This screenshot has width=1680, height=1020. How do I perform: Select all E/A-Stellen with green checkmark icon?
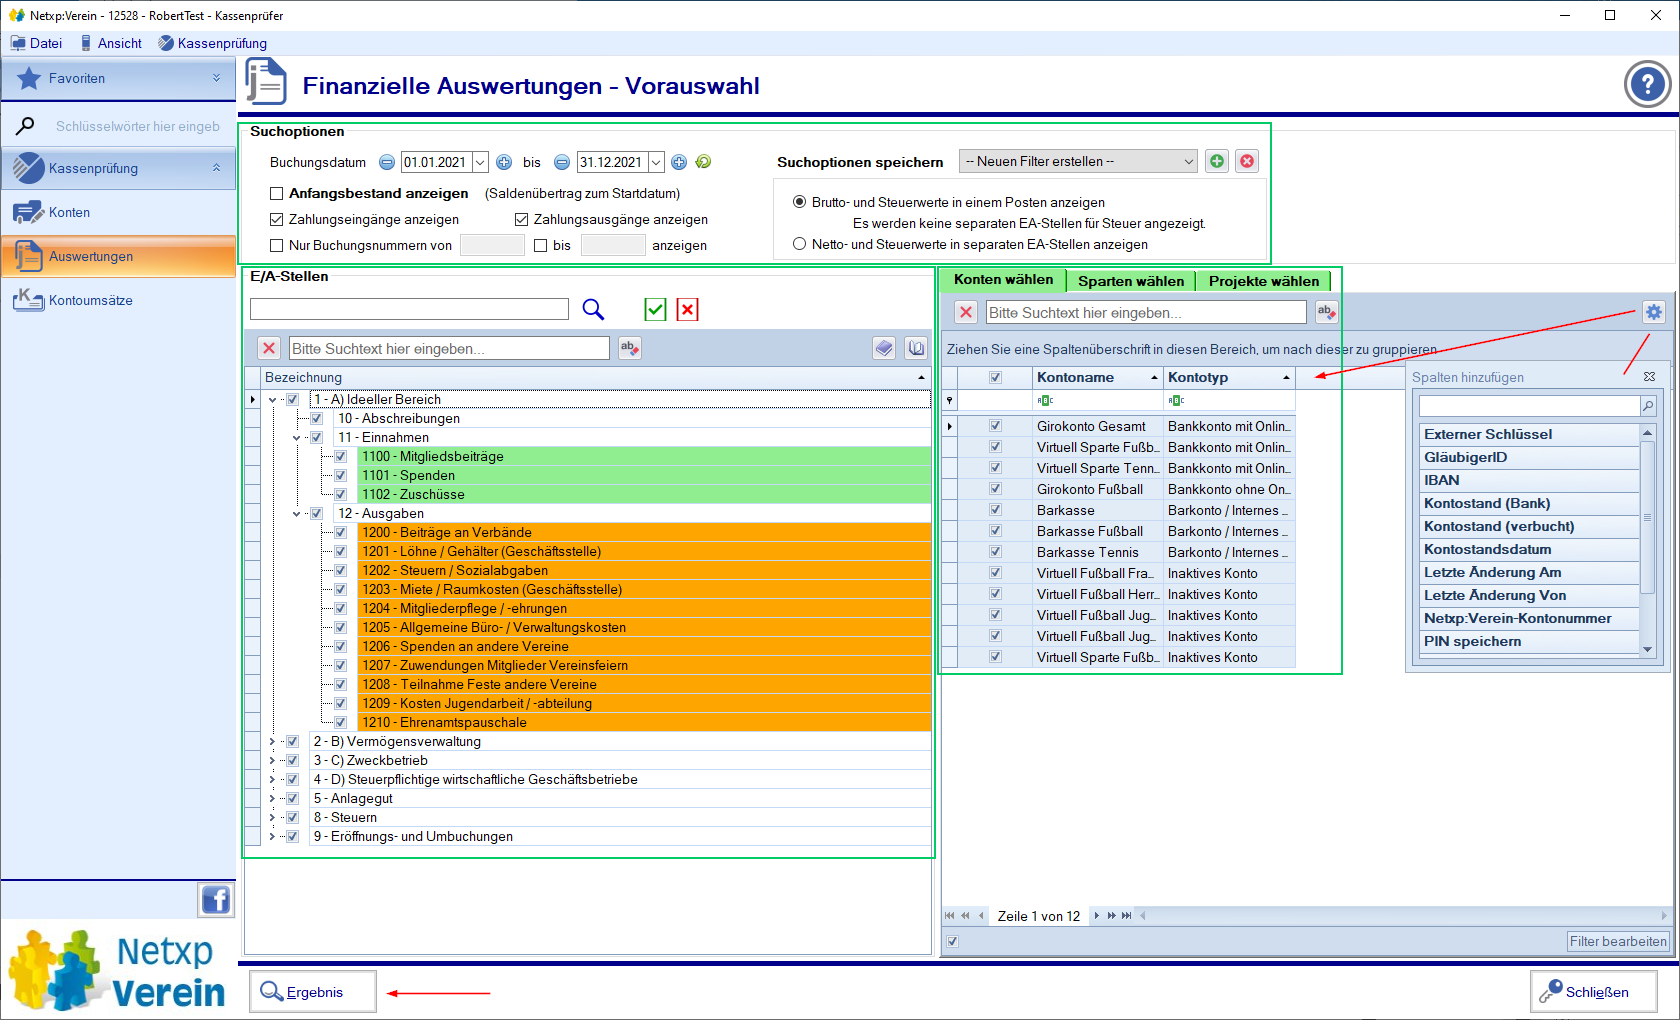[655, 310]
